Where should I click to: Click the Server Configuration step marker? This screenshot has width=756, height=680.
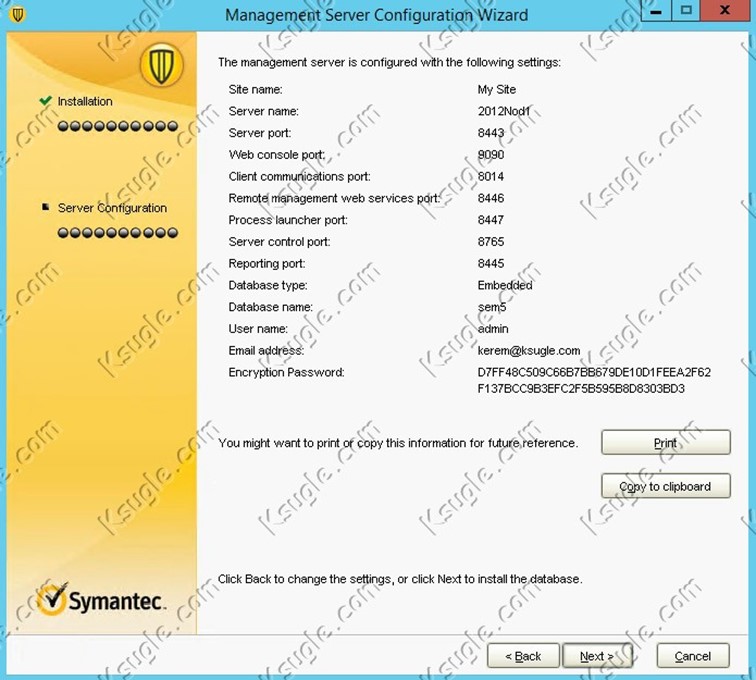click(x=46, y=207)
